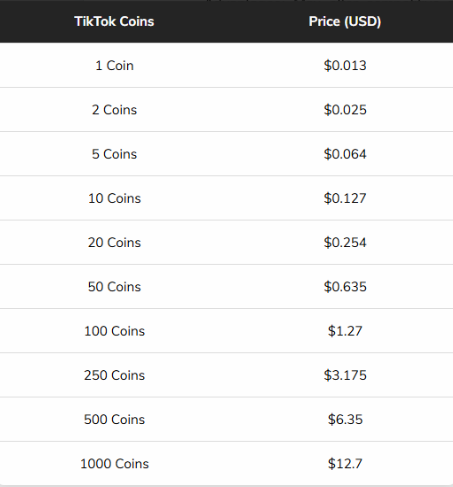The image size is (453, 487).
Task: Click the 50 Coins row label
Action: pyautogui.click(x=114, y=287)
